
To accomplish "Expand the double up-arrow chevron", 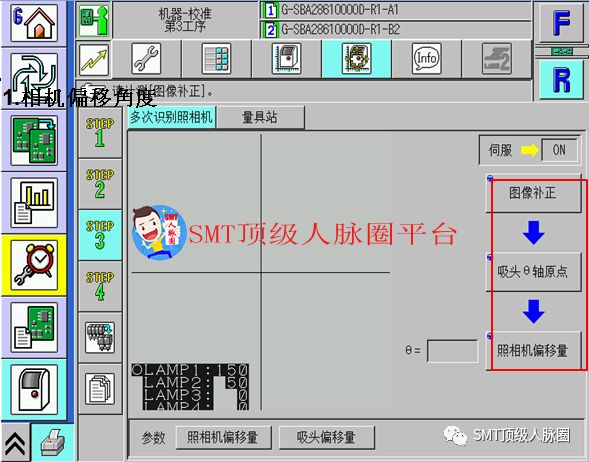I will click(15, 443).
